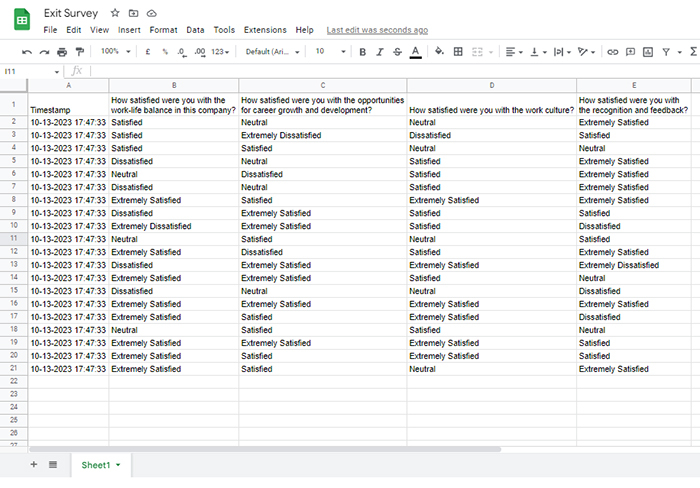
Task: Select cell B10 Extremely Dissatisfied
Action: tap(174, 226)
